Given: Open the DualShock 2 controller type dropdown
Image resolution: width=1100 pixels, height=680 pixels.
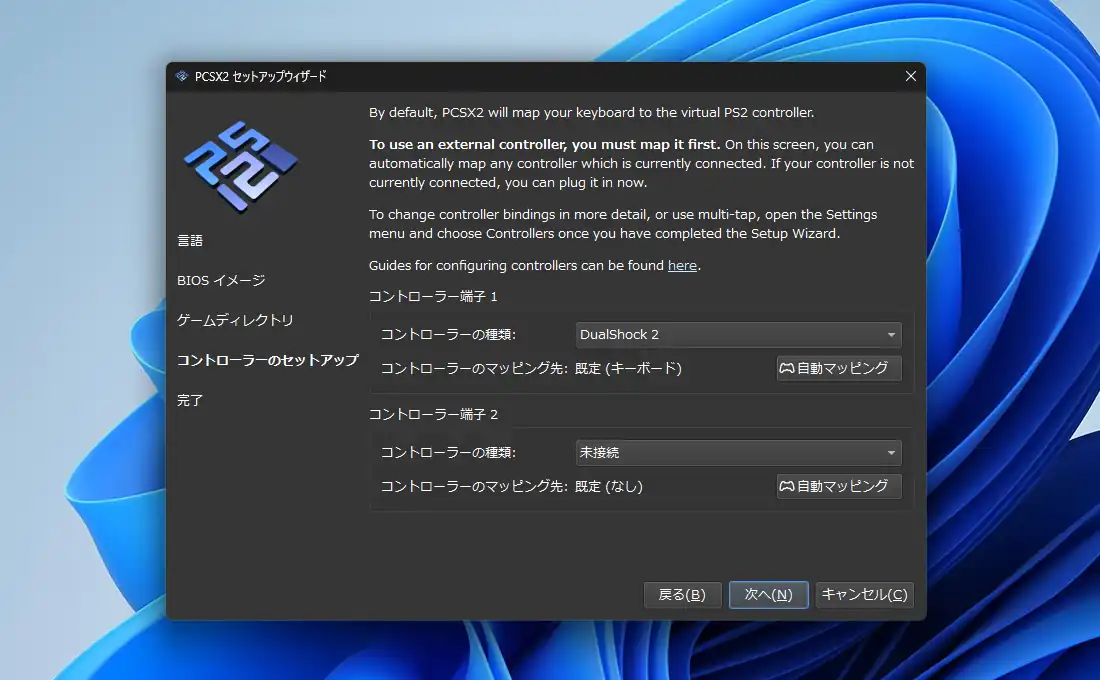Looking at the screenshot, I should (x=738, y=335).
